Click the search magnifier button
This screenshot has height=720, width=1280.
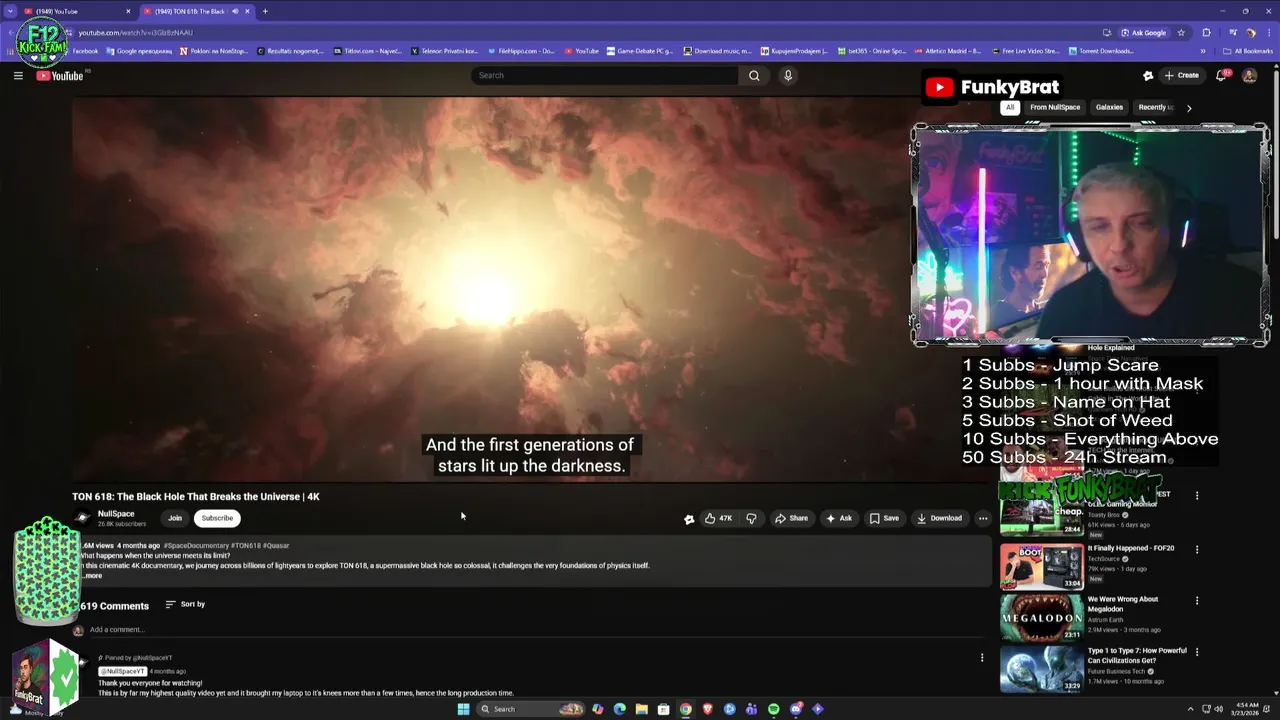click(x=754, y=75)
